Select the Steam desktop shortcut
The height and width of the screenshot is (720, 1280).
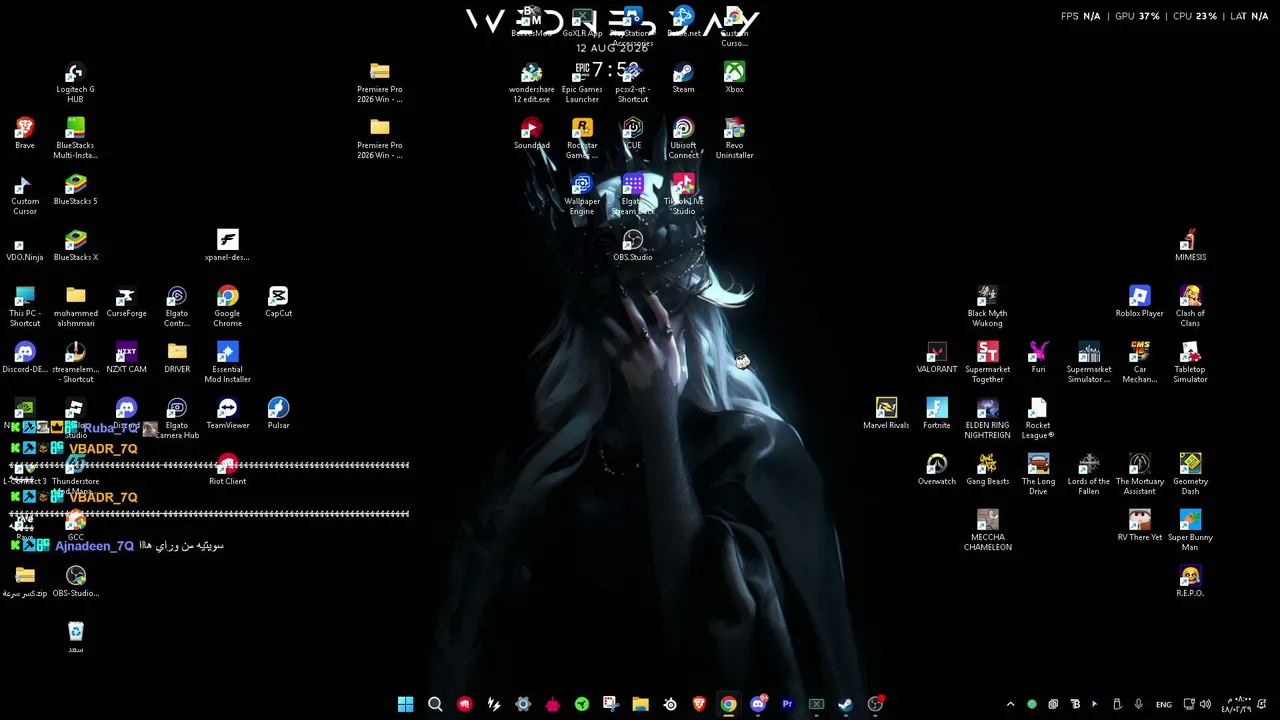click(683, 78)
